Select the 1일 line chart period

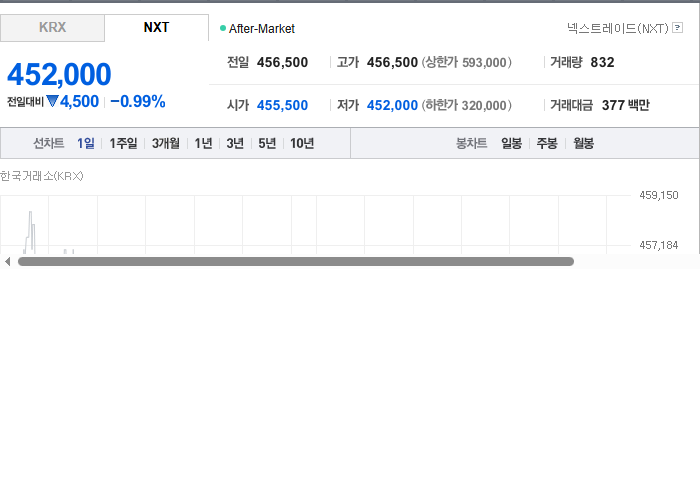pos(86,143)
